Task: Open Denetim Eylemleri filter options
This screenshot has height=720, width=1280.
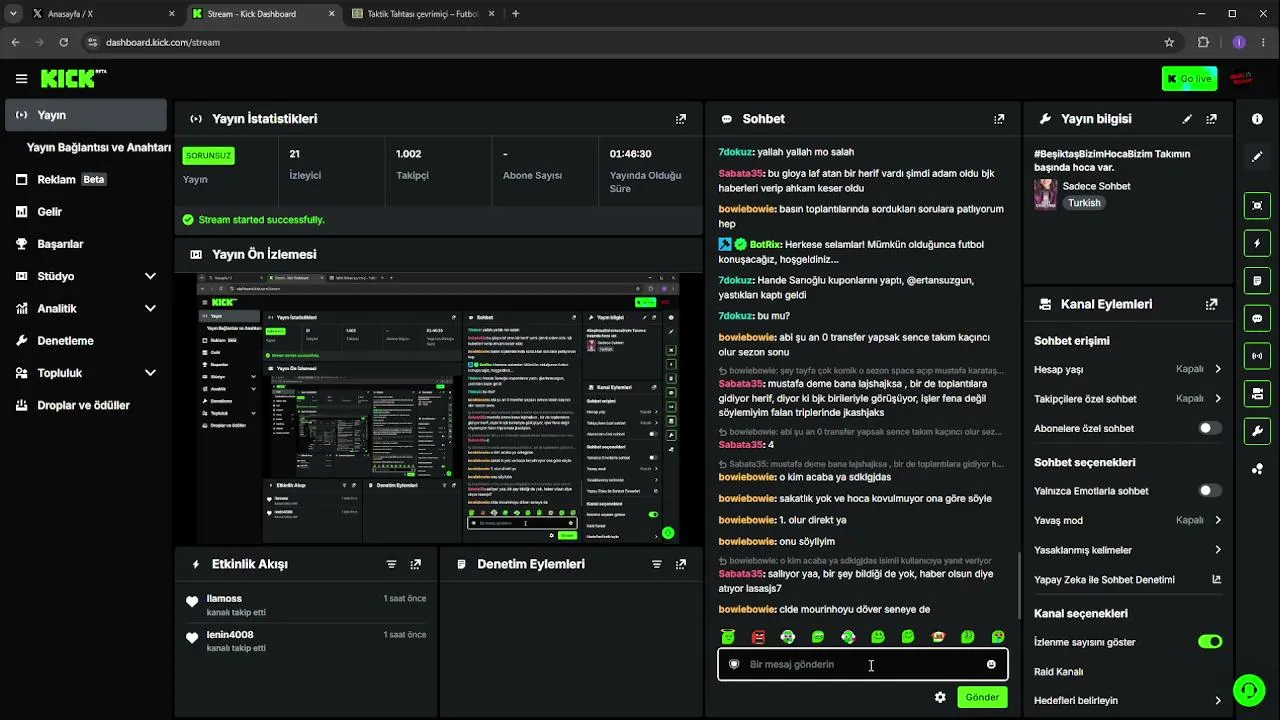Action: pyautogui.click(x=657, y=564)
